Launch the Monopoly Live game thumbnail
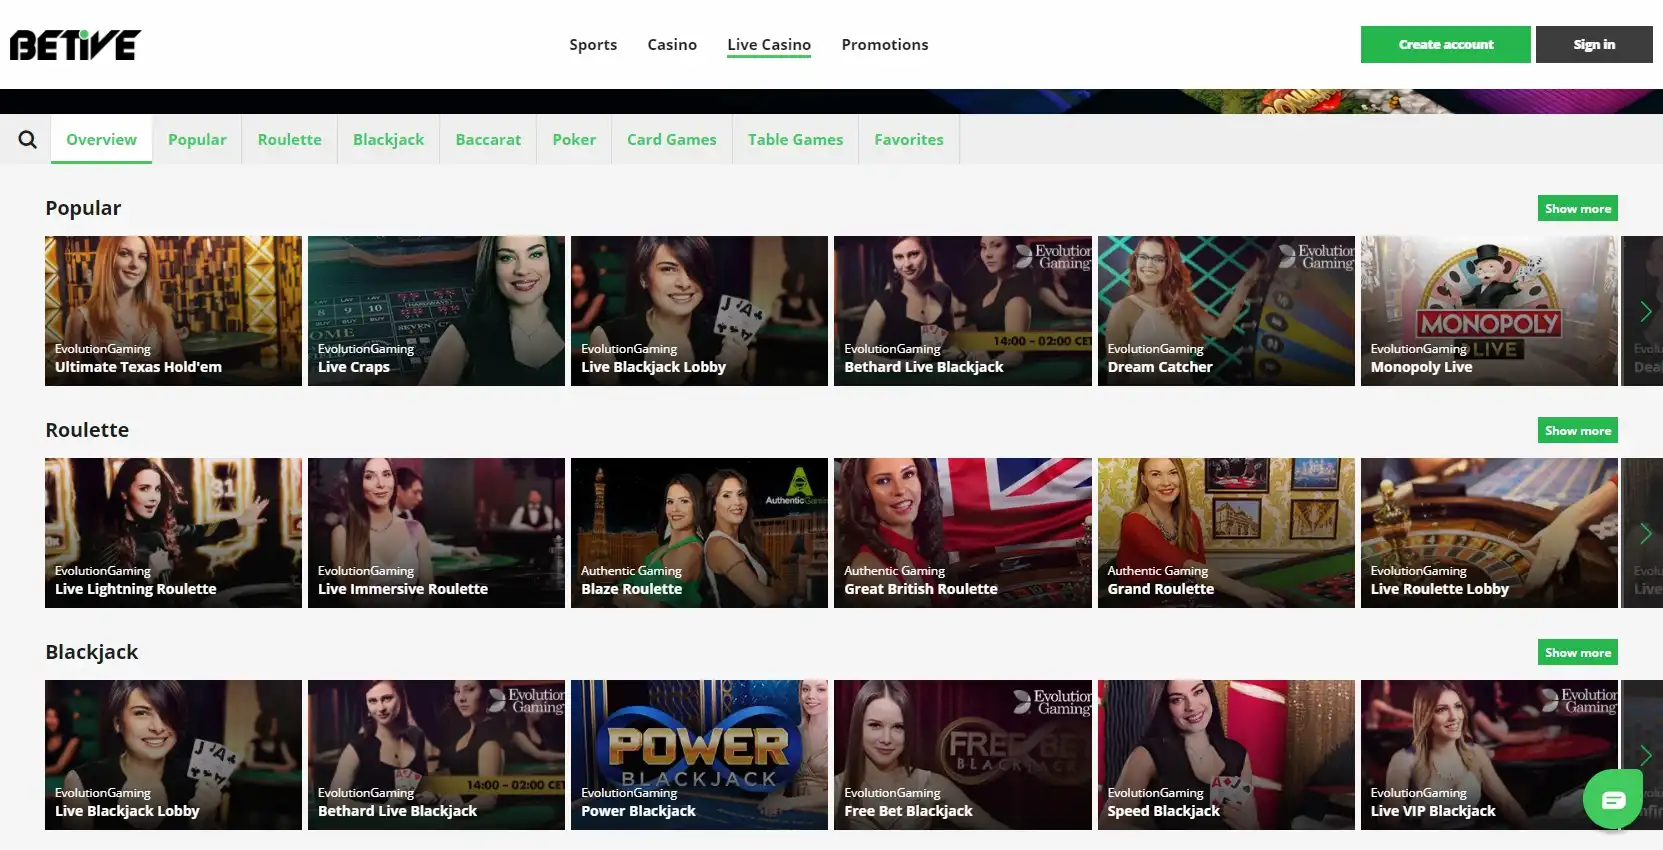Image resolution: width=1663 pixels, height=850 pixels. (x=1488, y=311)
